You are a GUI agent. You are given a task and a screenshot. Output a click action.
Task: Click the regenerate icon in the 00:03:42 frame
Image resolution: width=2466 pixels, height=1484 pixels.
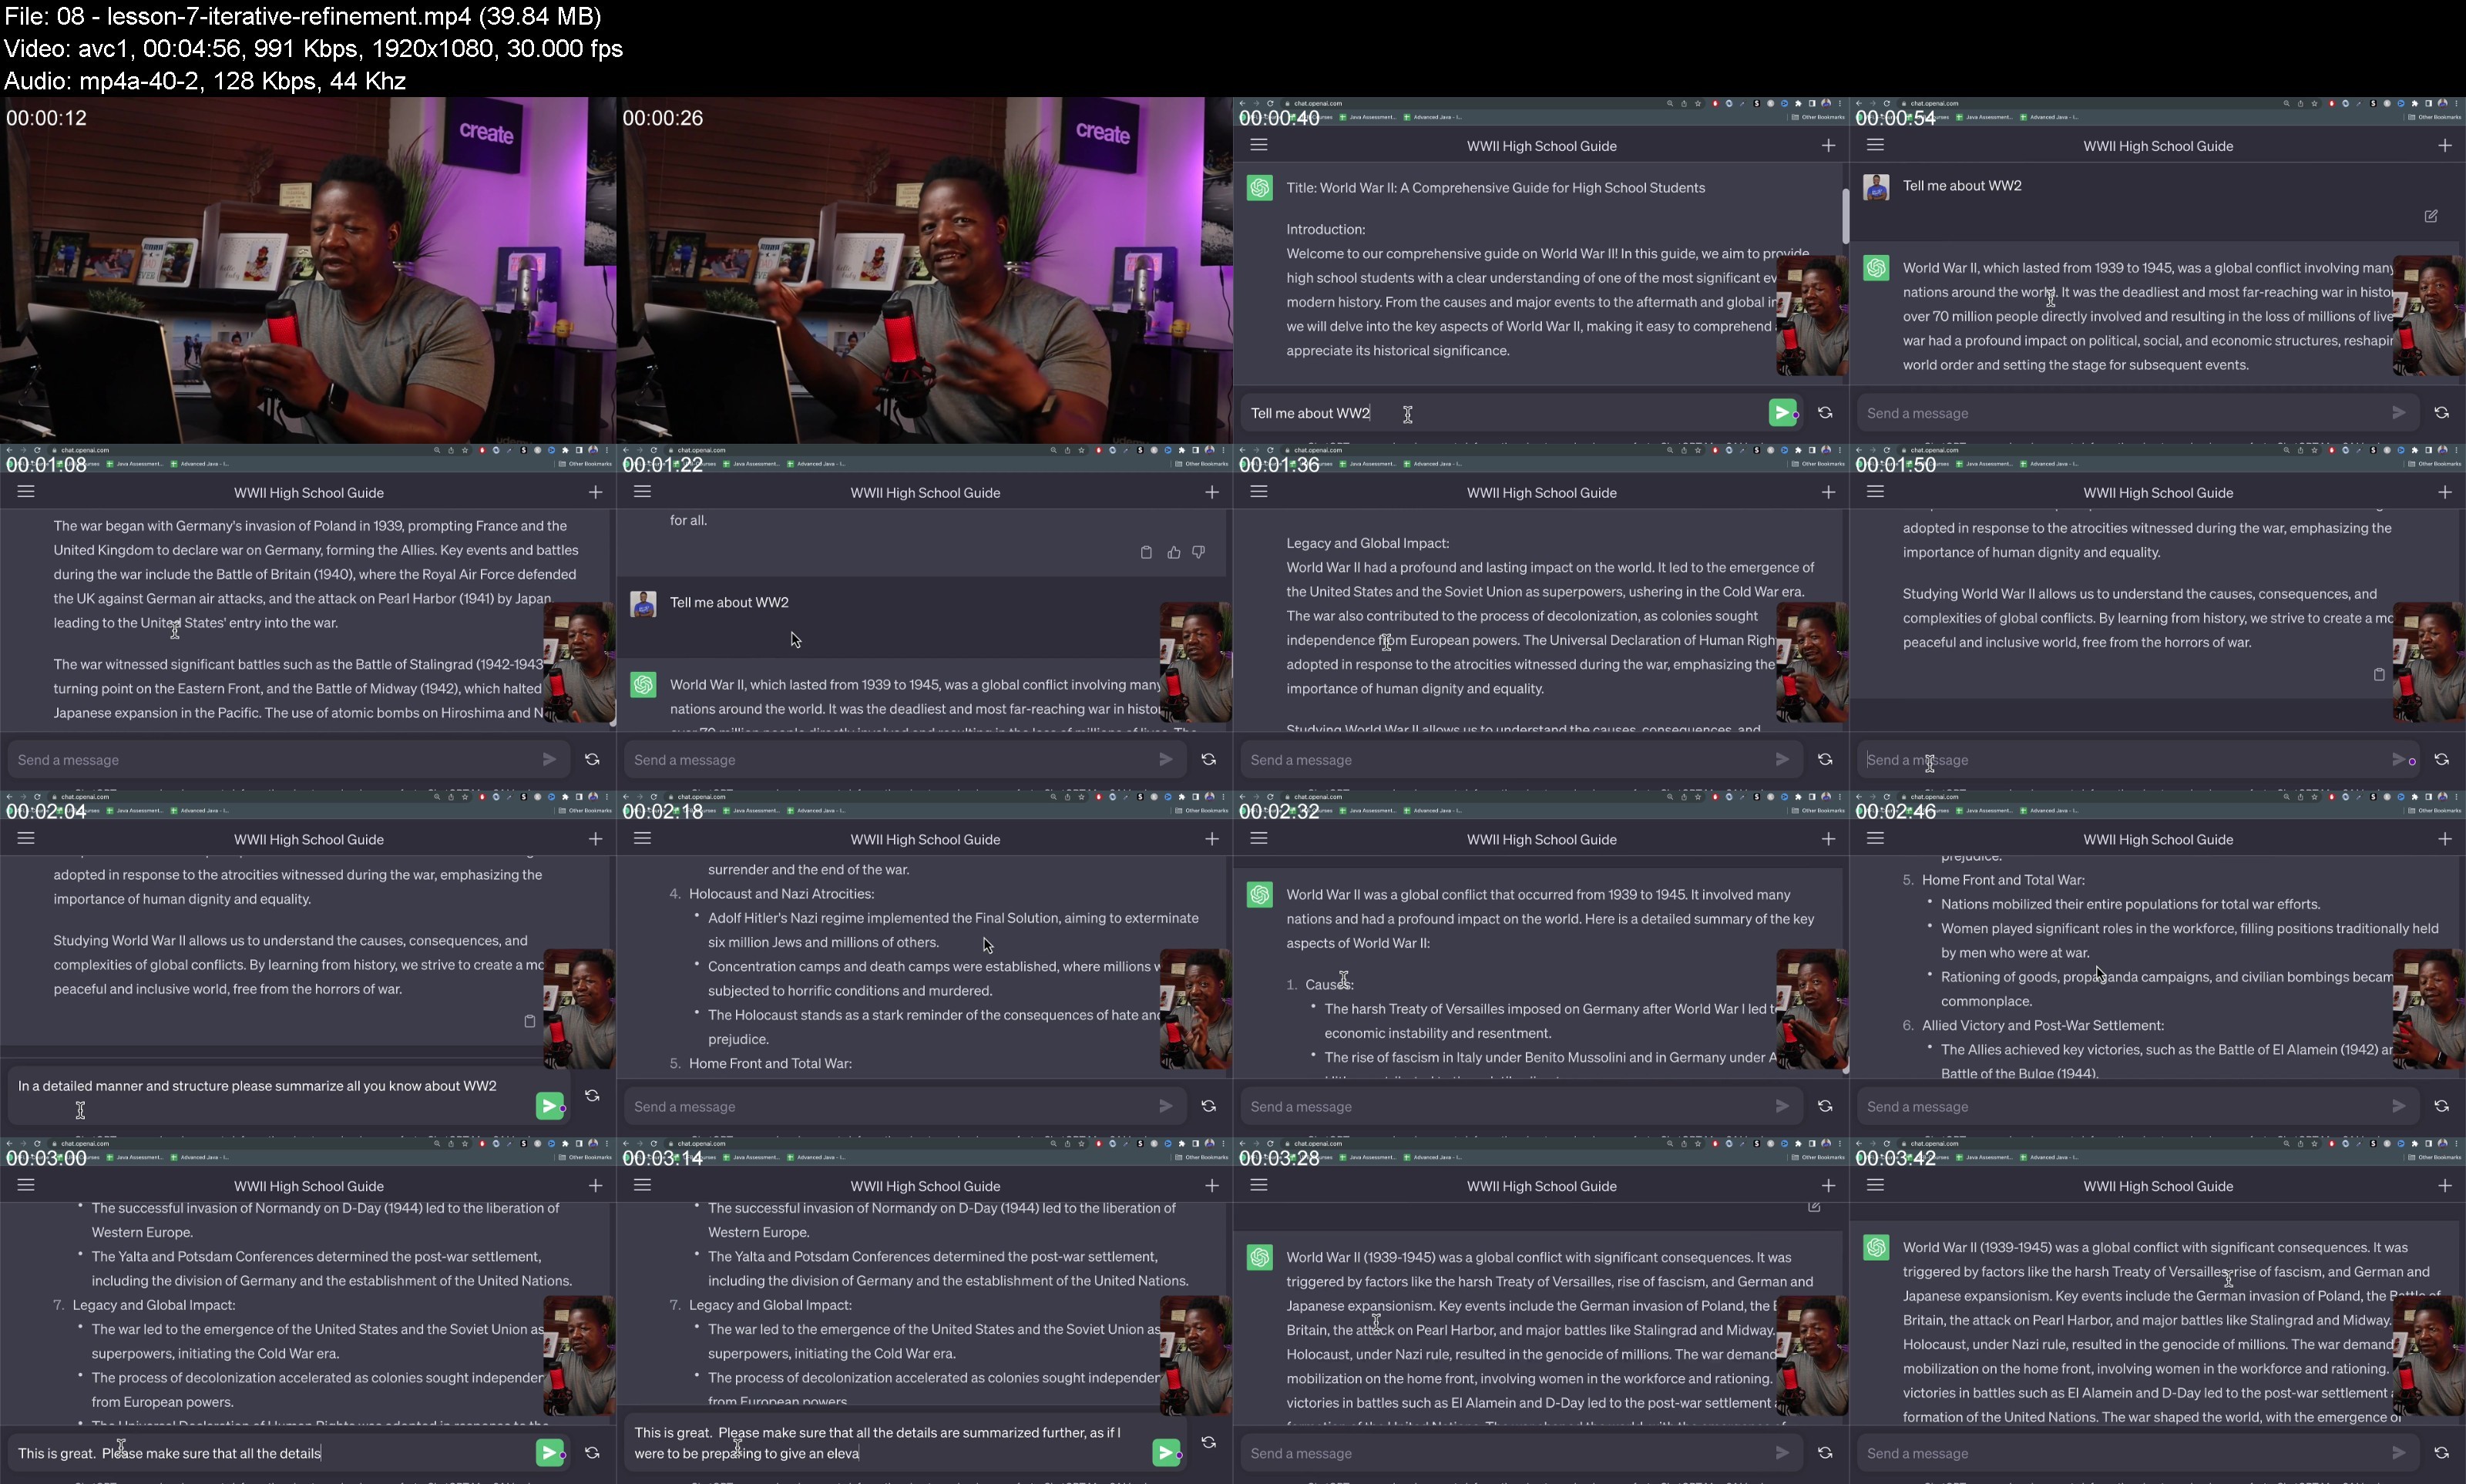coord(2441,1452)
